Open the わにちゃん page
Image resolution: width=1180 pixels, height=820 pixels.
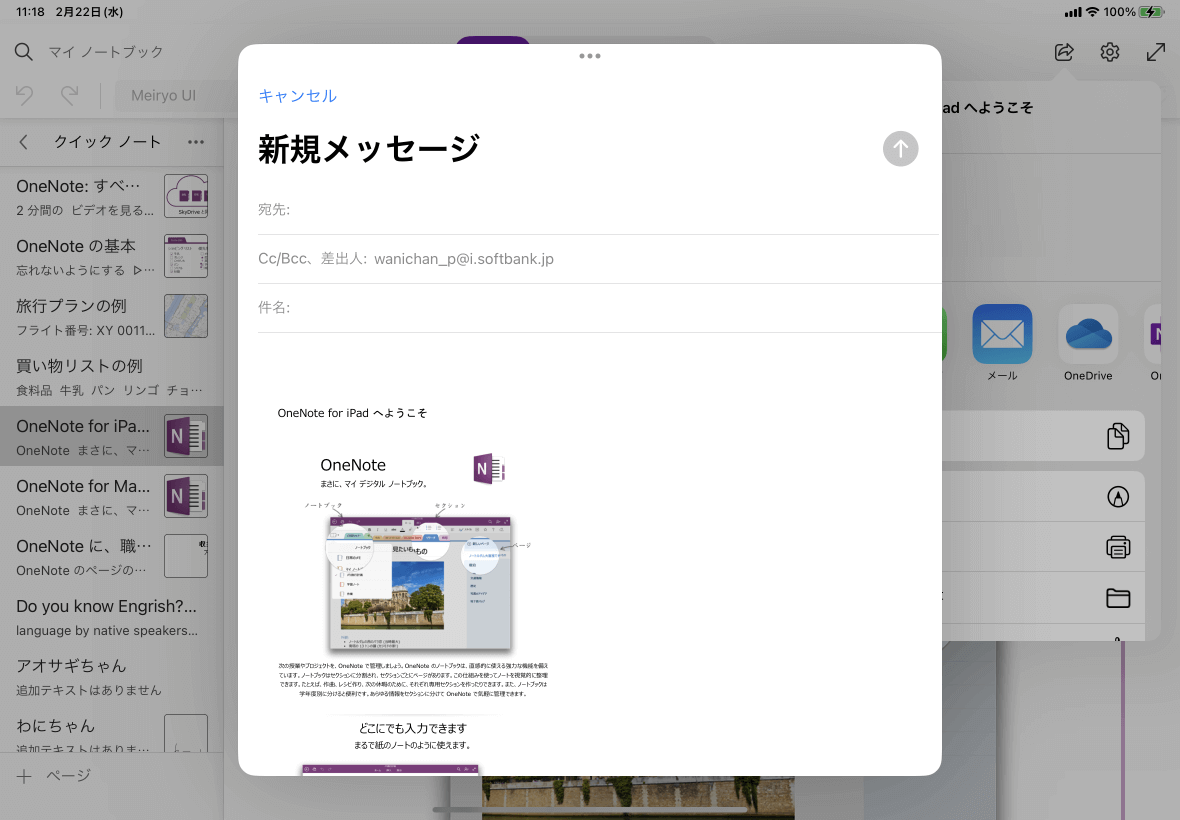tap(111, 731)
